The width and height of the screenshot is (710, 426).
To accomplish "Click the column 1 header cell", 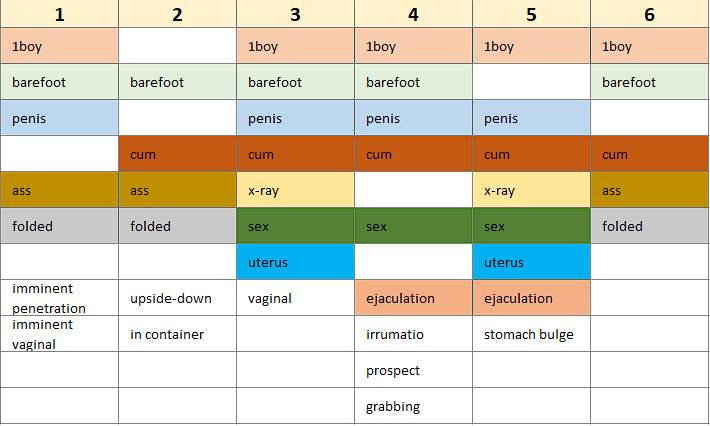I will [x=59, y=14].
